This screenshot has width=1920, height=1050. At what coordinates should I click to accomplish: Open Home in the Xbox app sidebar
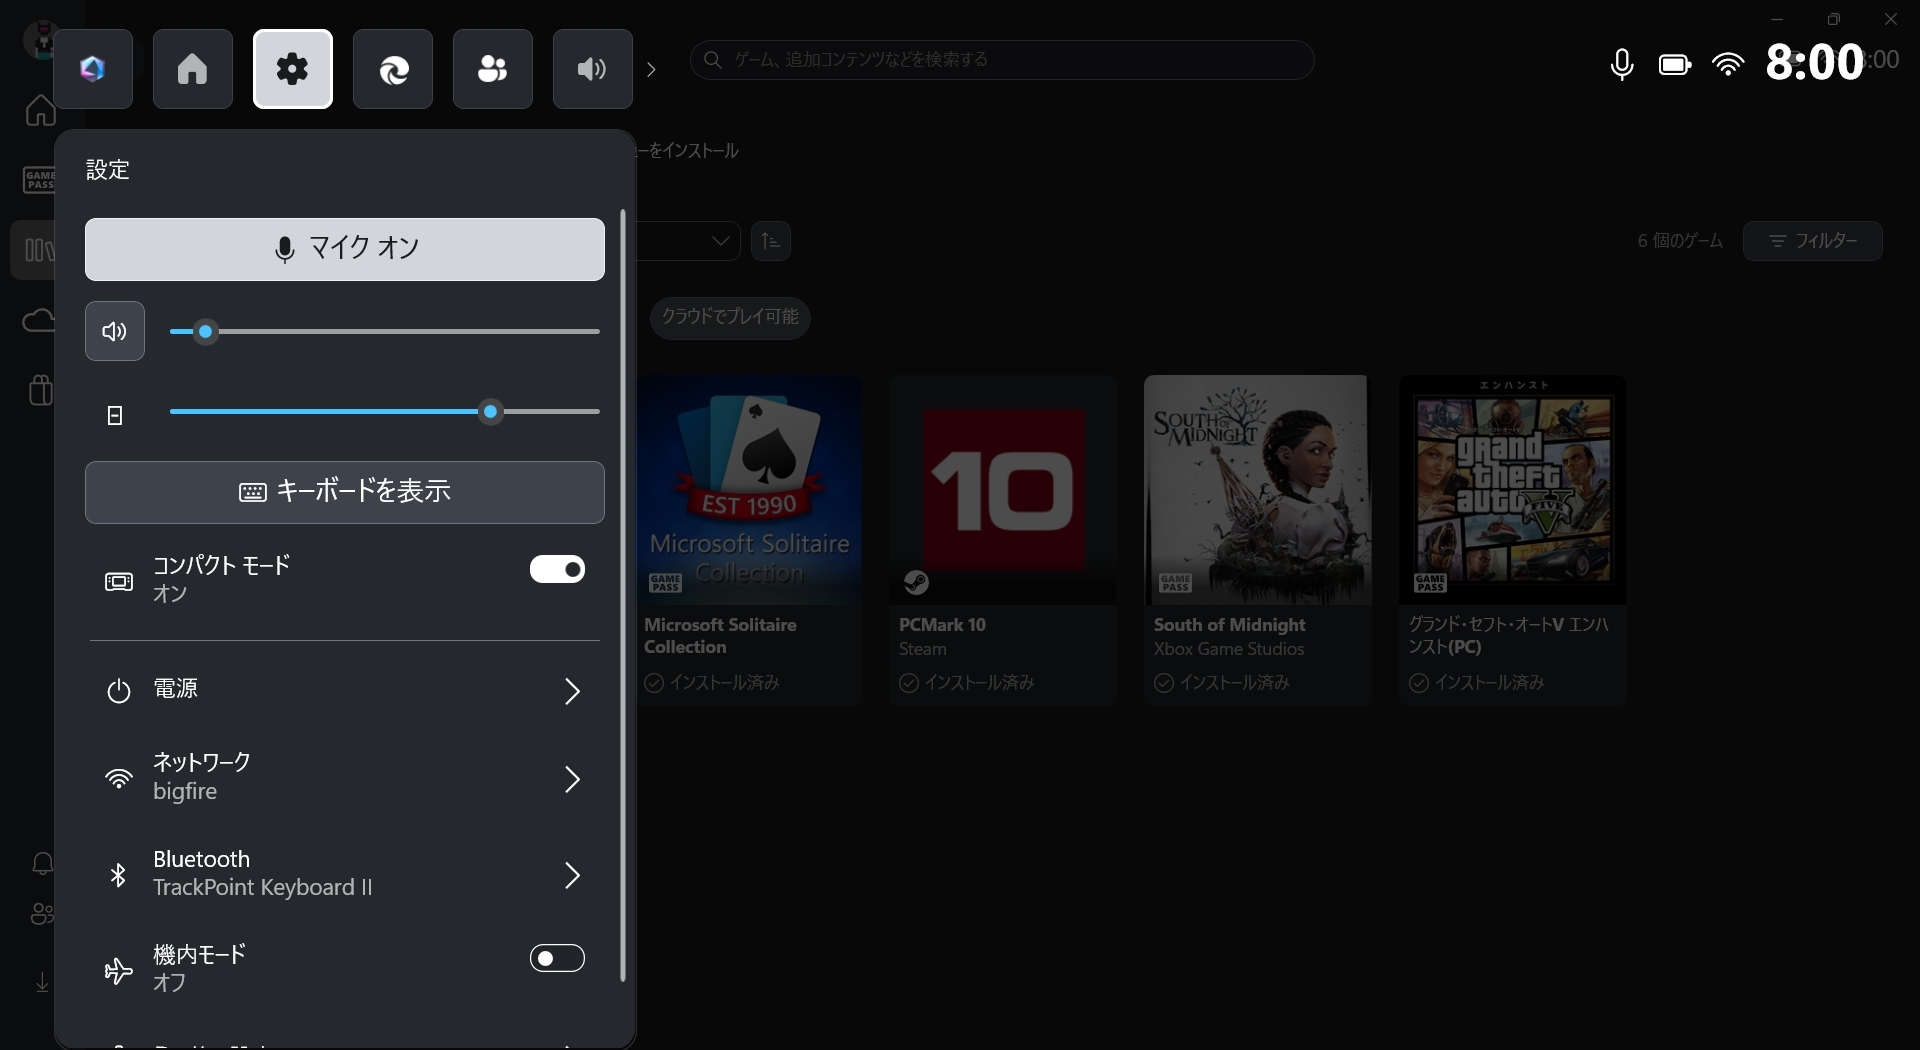[40, 110]
